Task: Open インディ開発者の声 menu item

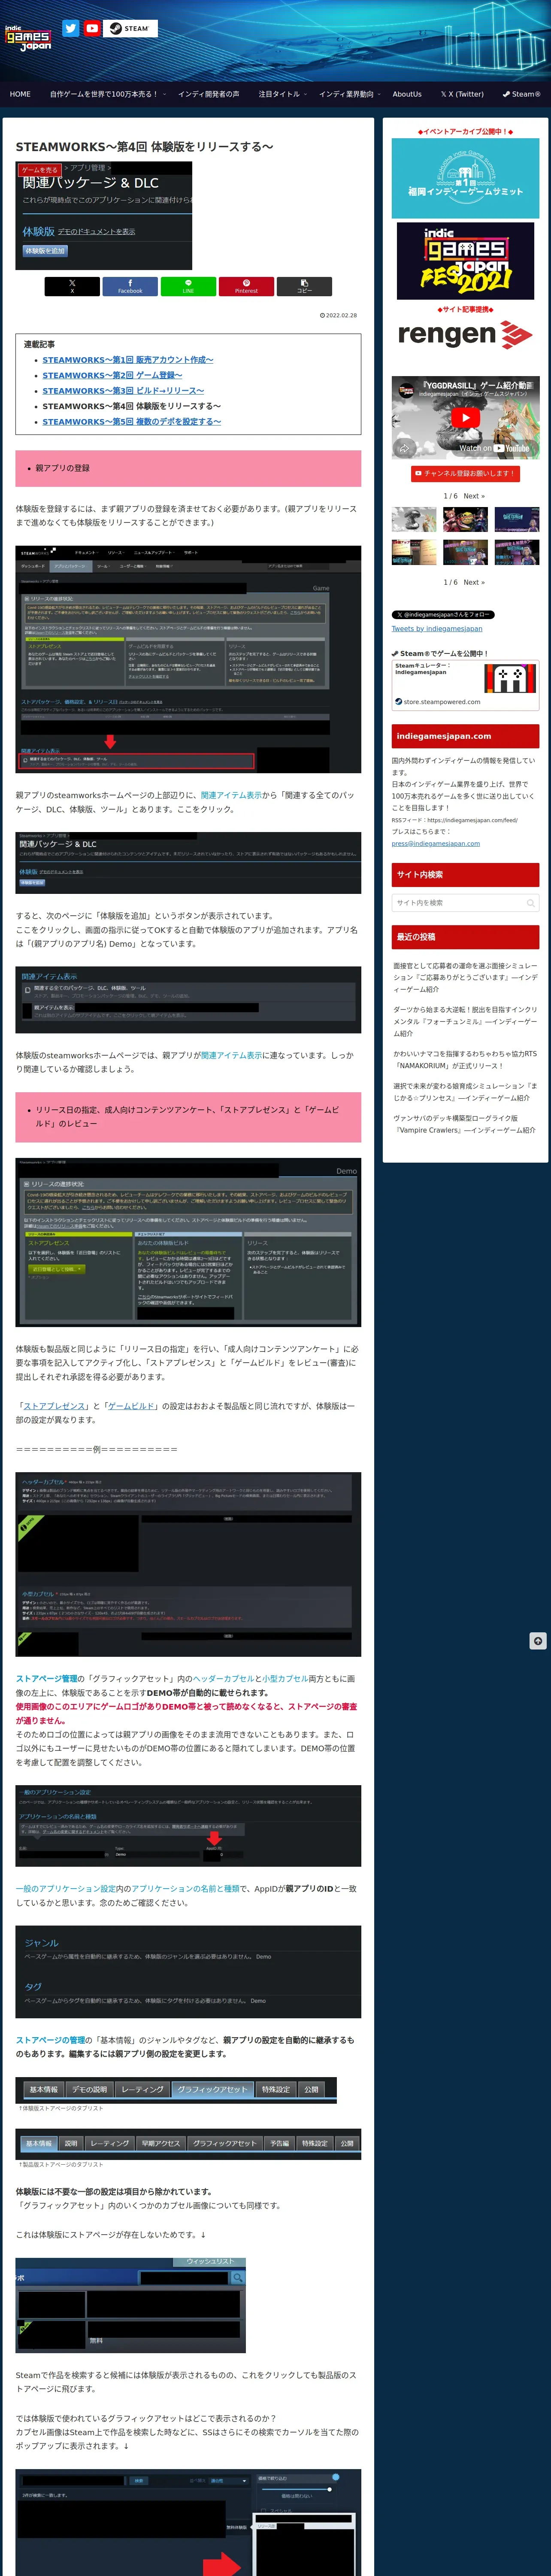Action: pyautogui.click(x=209, y=94)
